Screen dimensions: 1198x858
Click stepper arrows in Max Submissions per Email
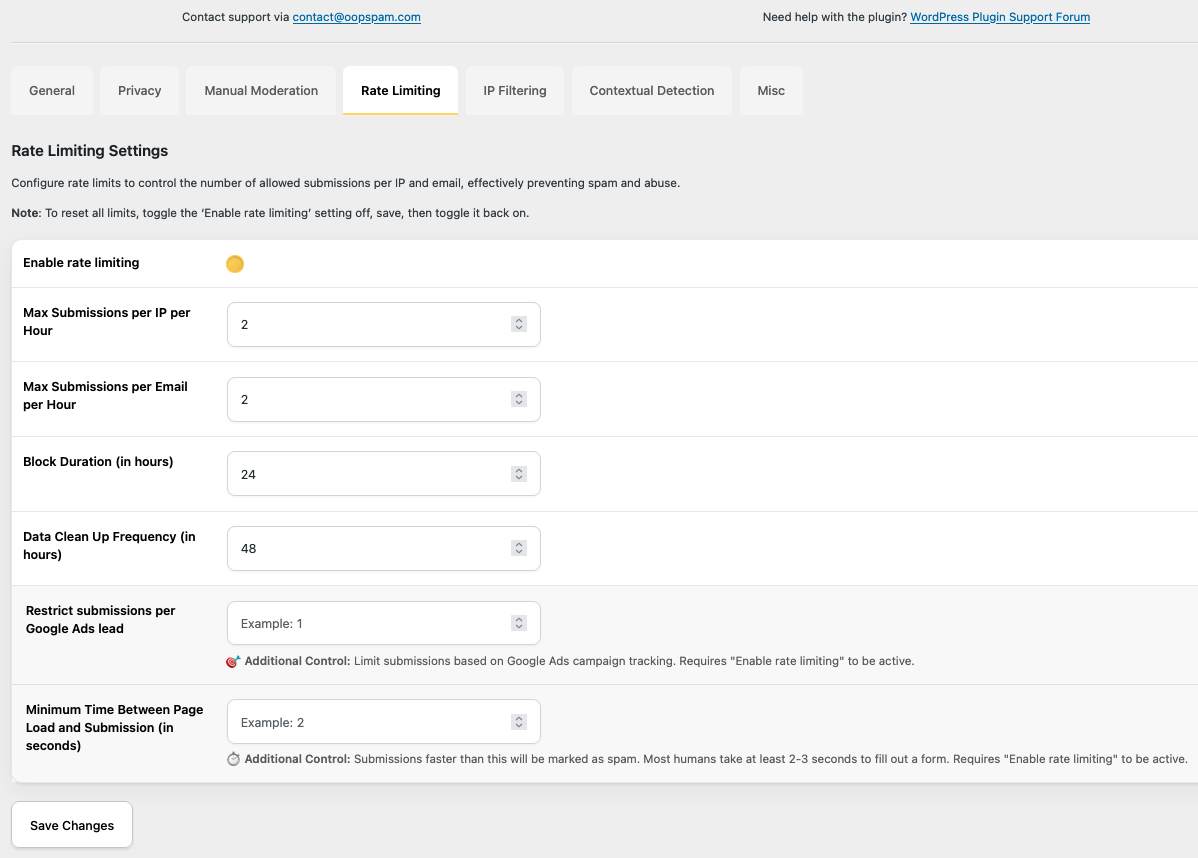pos(518,399)
